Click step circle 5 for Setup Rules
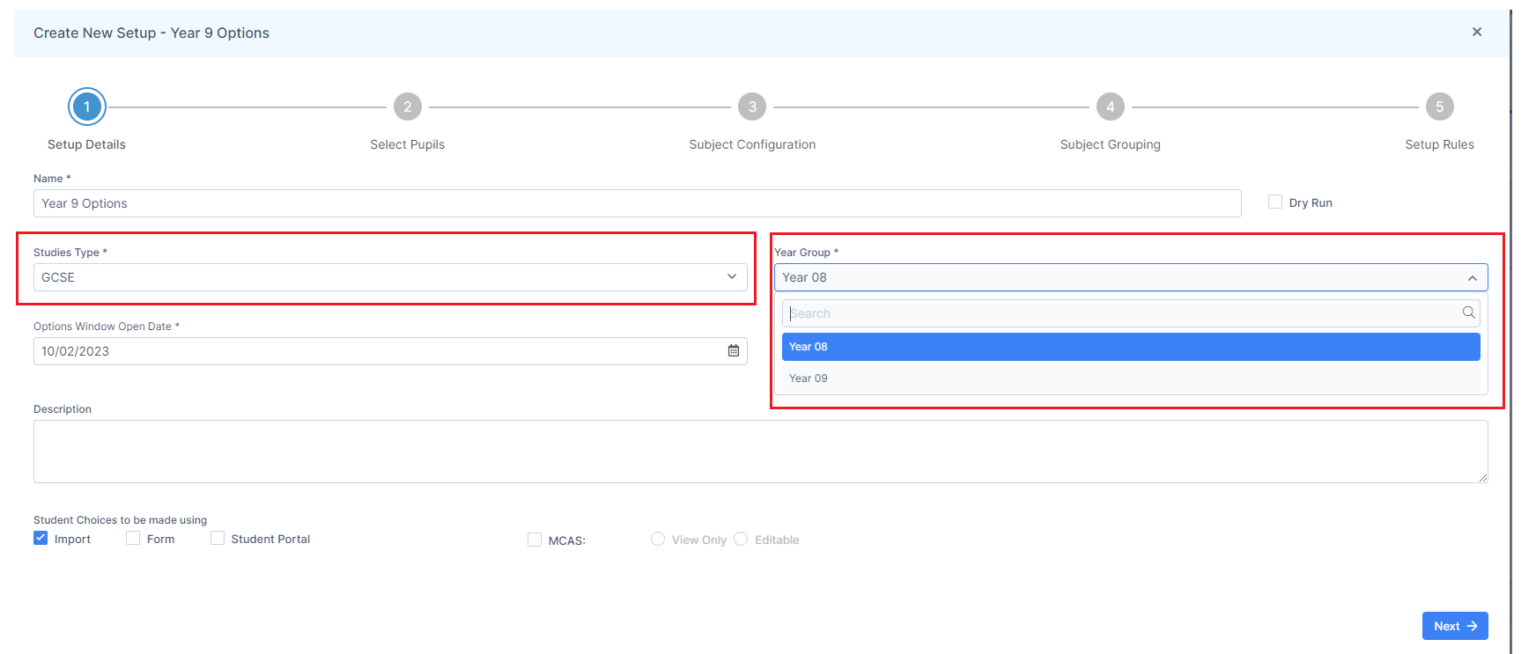 (x=1439, y=106)
